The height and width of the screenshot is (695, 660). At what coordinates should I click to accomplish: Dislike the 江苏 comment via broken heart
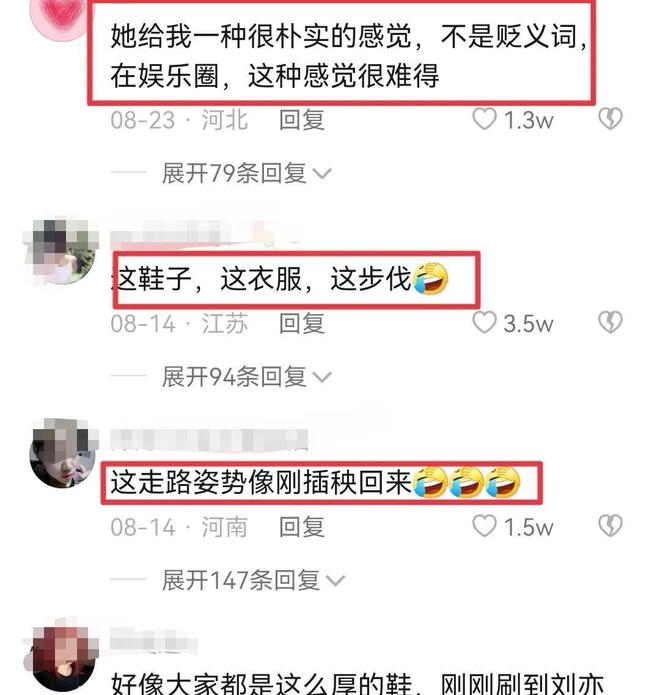click(x=610, y=322)
